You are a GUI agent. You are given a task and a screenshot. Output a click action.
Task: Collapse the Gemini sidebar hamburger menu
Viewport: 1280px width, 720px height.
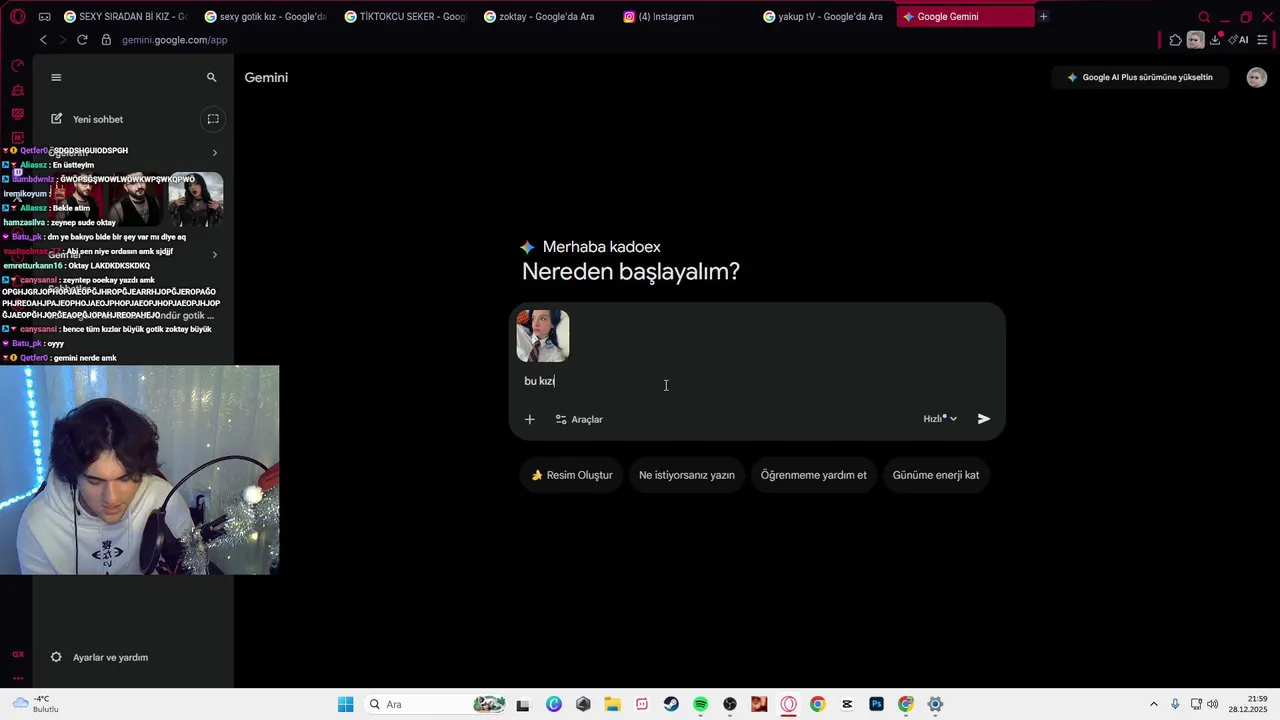(56, 77)
